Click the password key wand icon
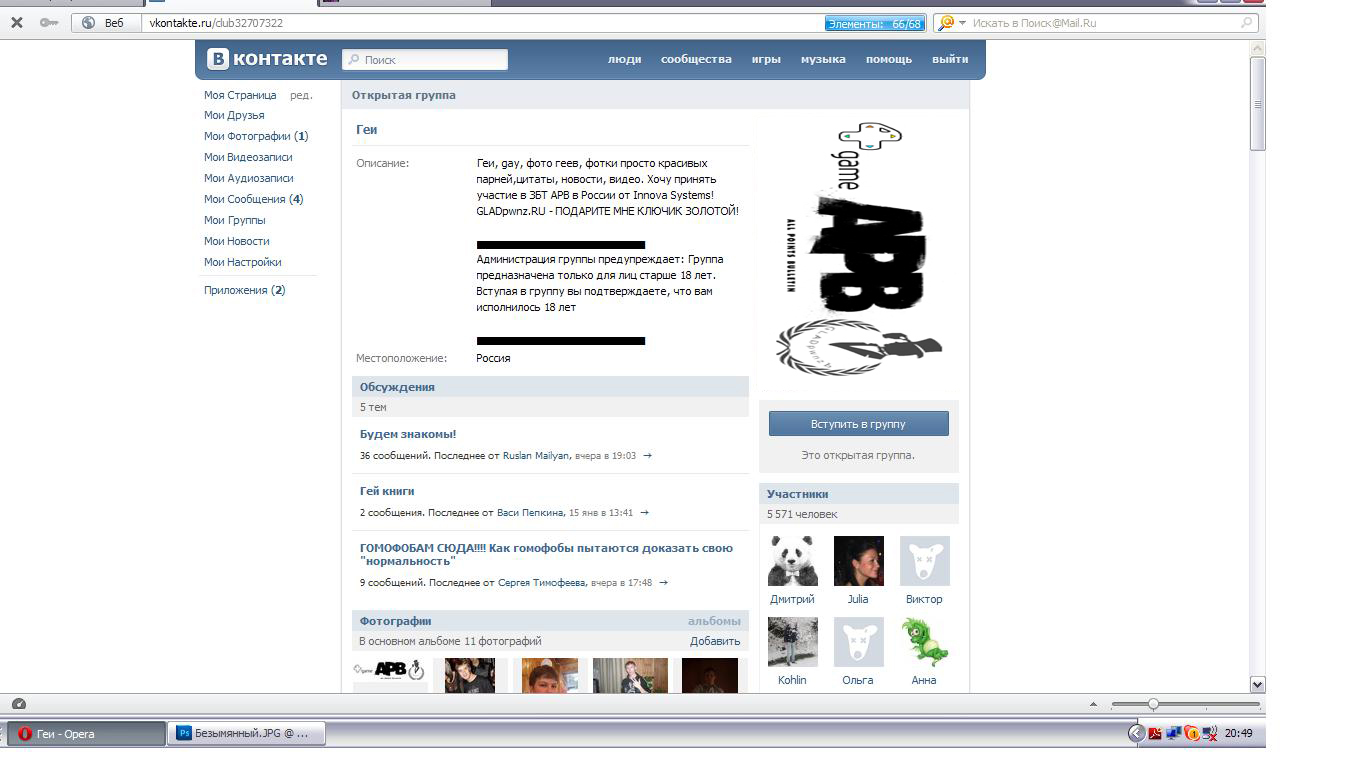This screenshot has width=1366, height=768. point(48,22)
